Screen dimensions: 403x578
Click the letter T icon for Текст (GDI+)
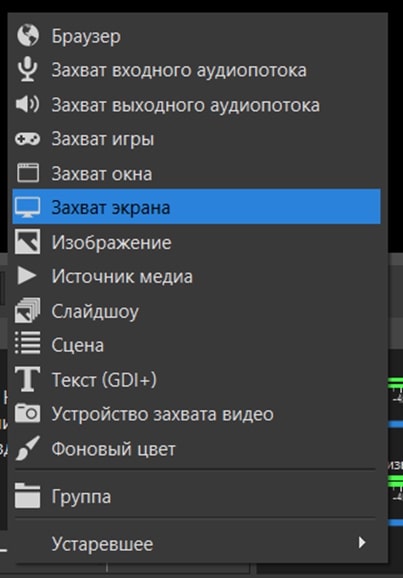pyautogui.click(x=28, y=379)
